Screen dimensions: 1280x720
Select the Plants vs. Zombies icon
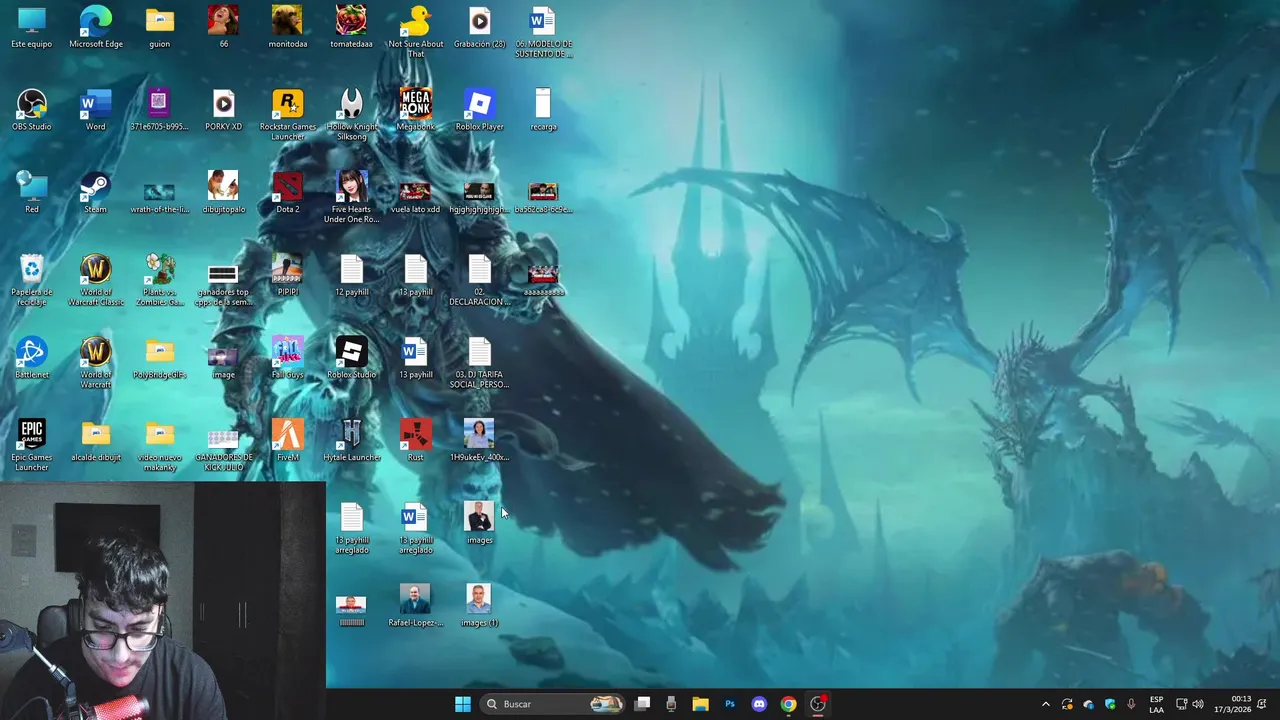pyautogui.click(x=159, y=279)
